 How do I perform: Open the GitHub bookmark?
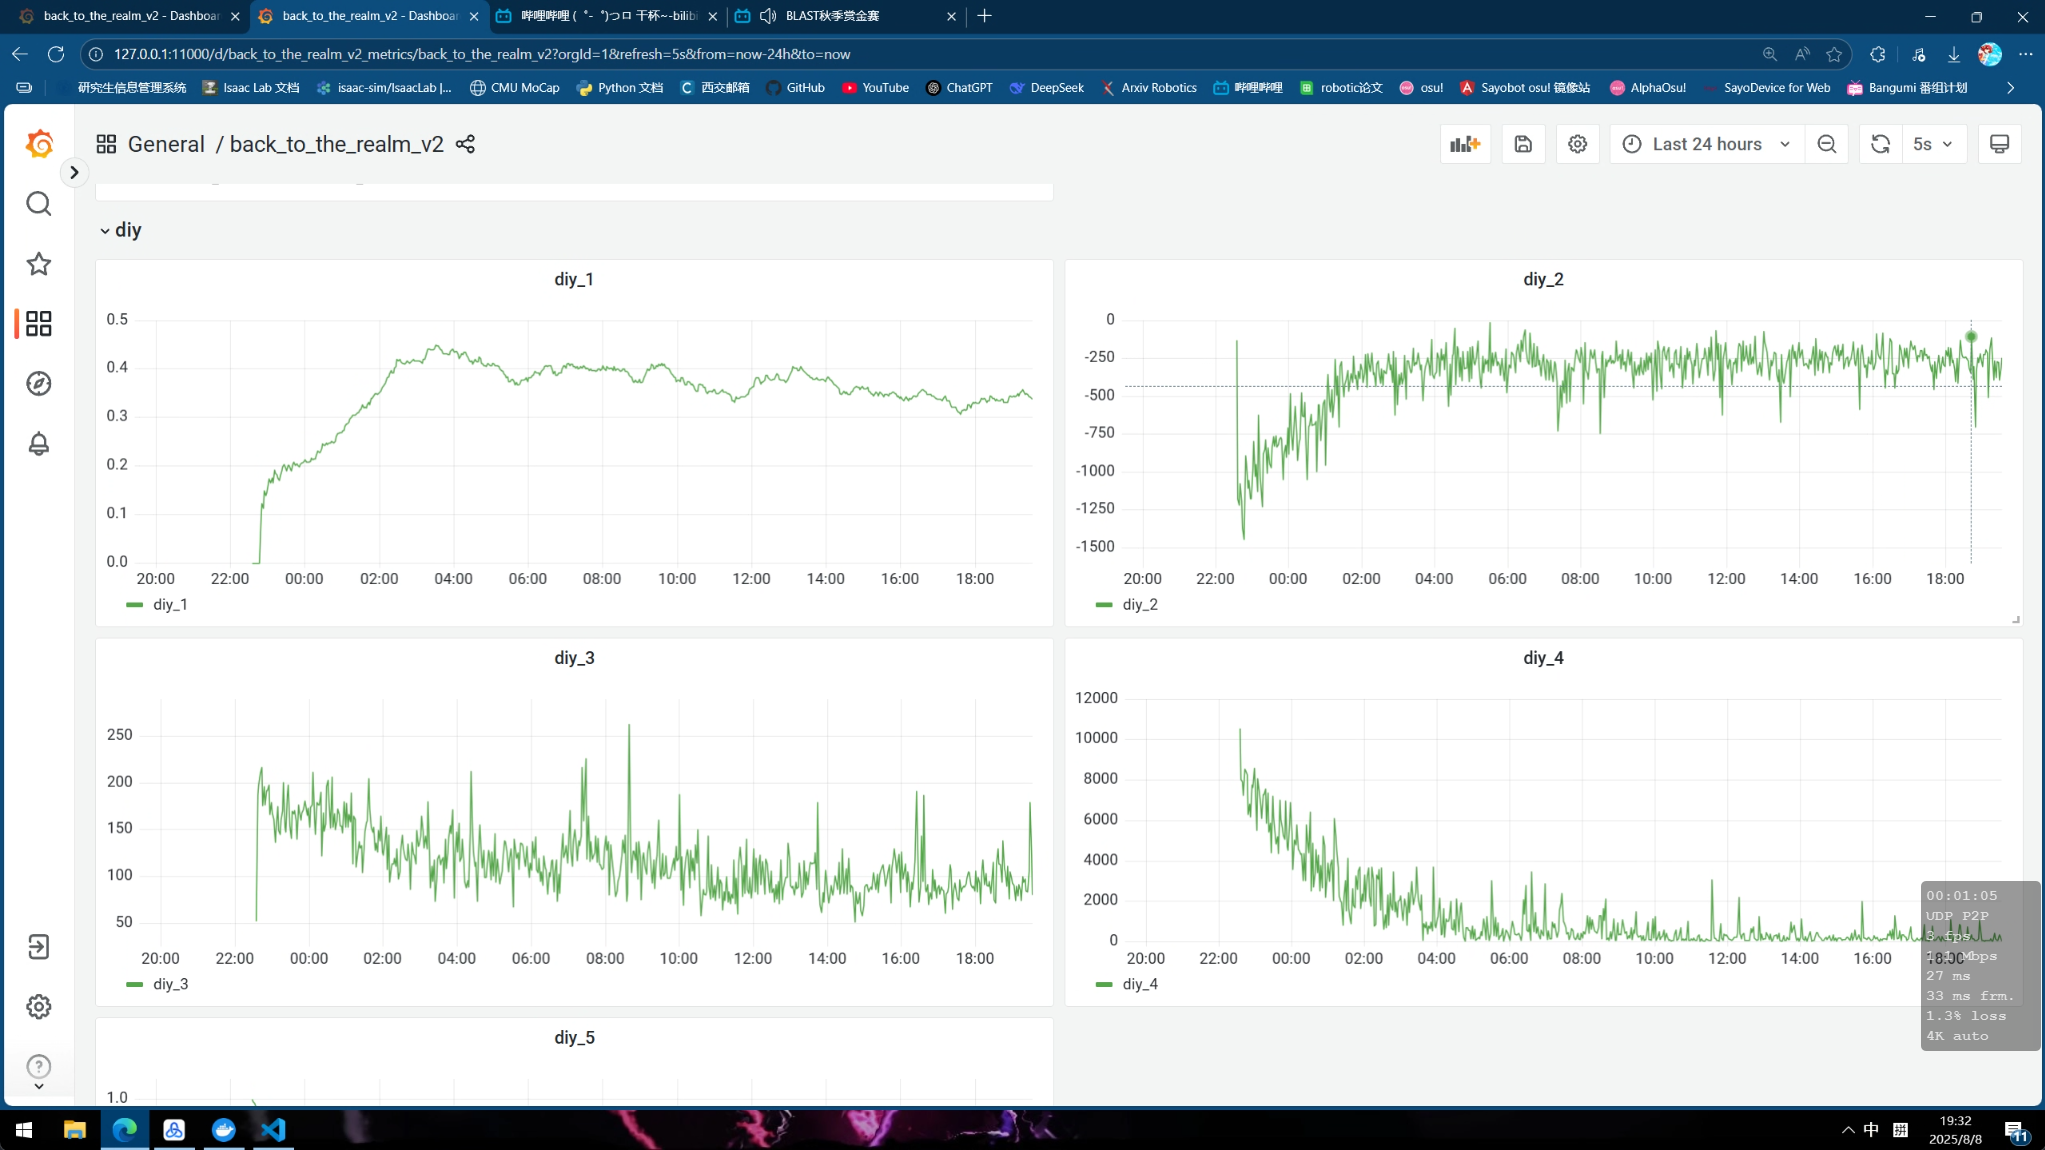(x=795, y=88)
